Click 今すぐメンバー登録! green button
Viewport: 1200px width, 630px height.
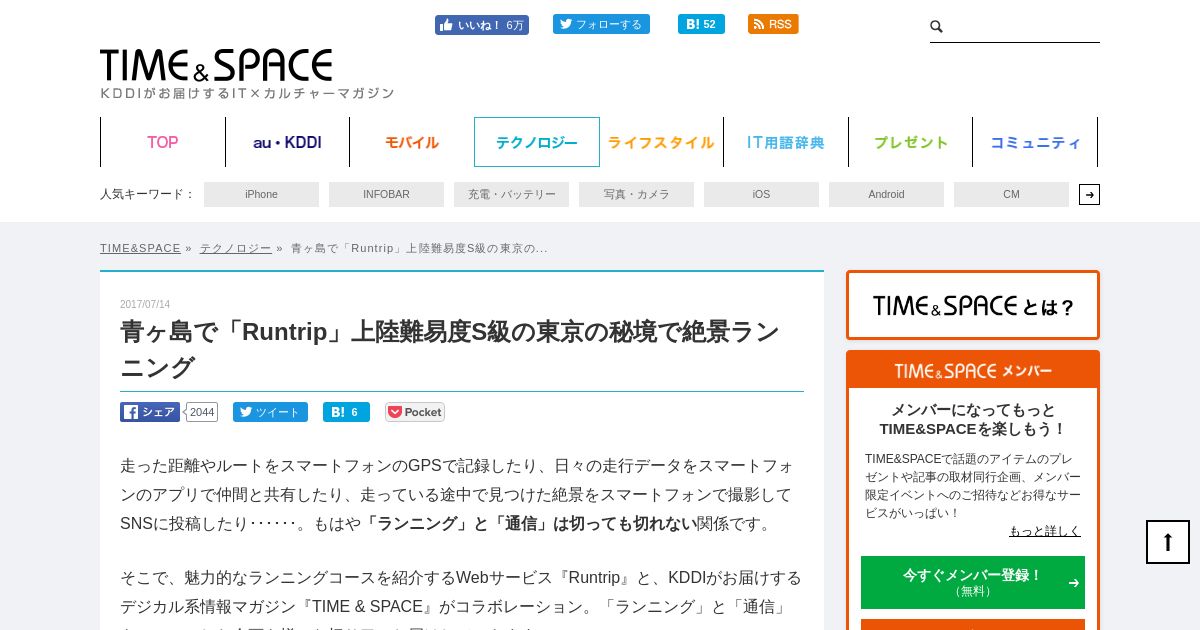click(973, 582)
